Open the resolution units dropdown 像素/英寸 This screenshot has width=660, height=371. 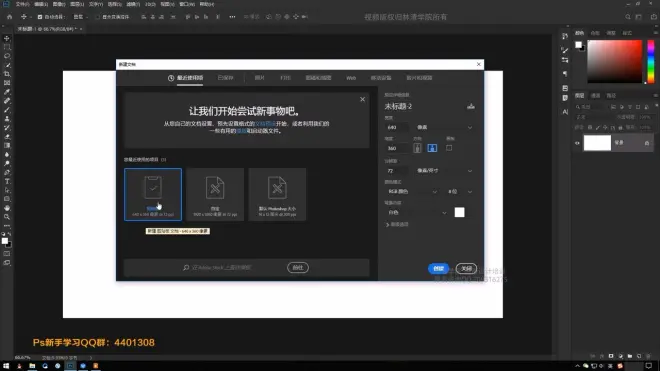[x=444, y=171]
